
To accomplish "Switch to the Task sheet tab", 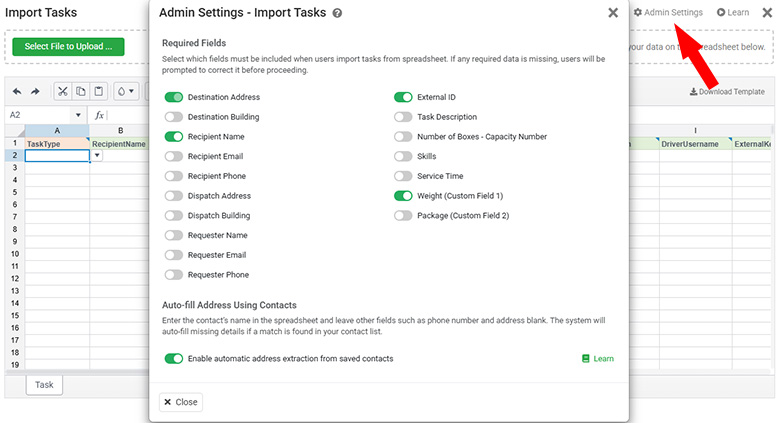I will (x=44, y=384).
